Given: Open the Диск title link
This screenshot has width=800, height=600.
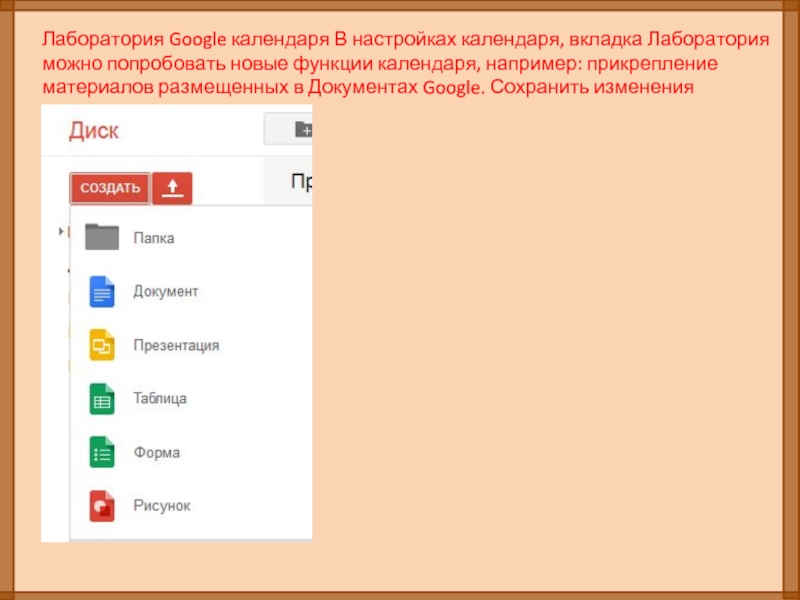Looking at the screenshot, I should pyautogui.click(x=94, y=131).
